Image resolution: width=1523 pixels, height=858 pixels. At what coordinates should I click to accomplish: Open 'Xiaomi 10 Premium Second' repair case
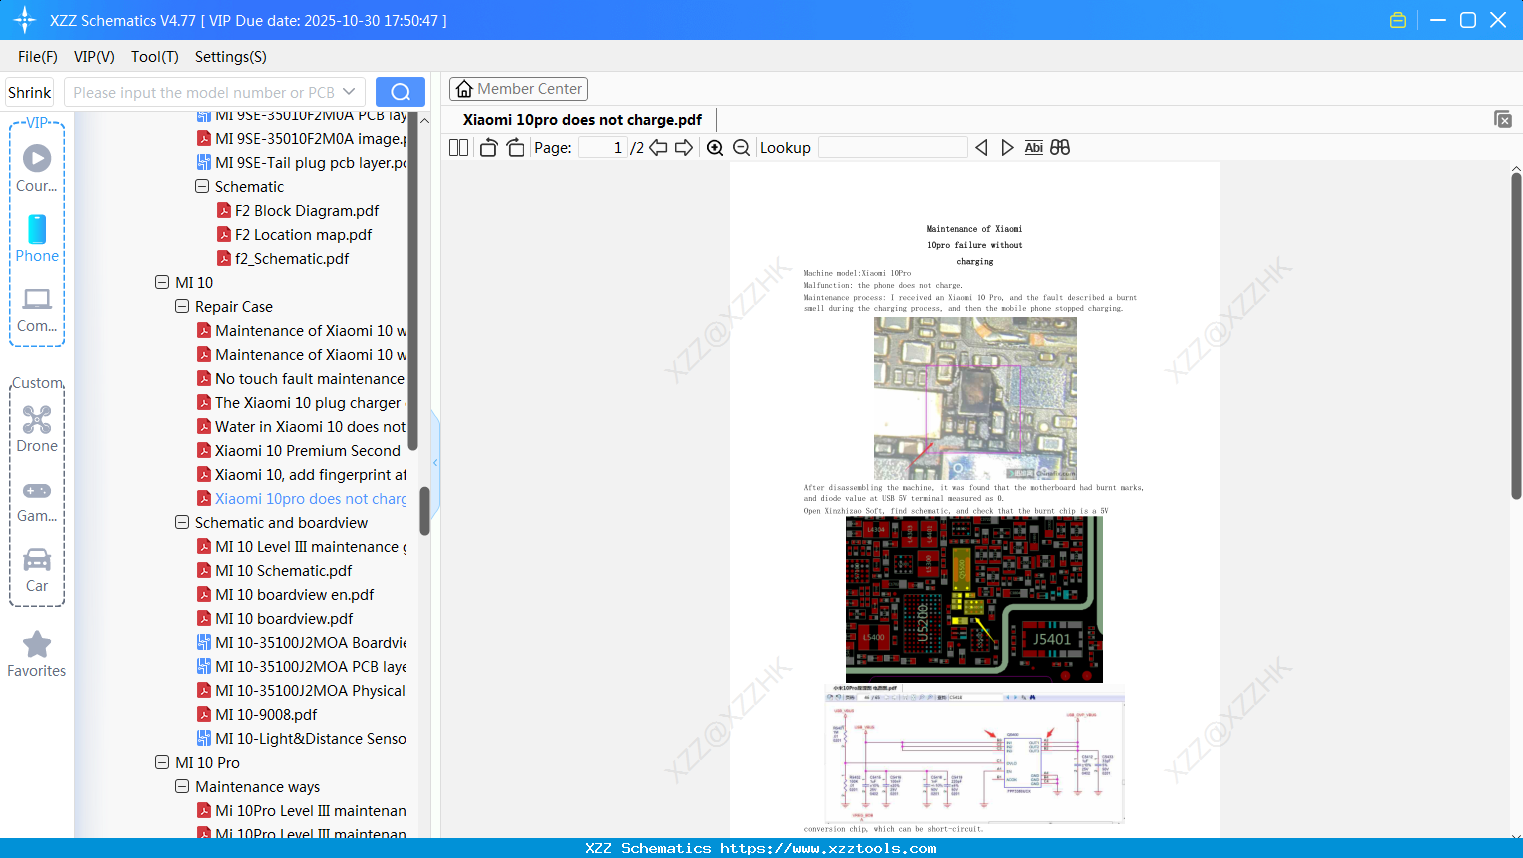click(x=298, y=451)
